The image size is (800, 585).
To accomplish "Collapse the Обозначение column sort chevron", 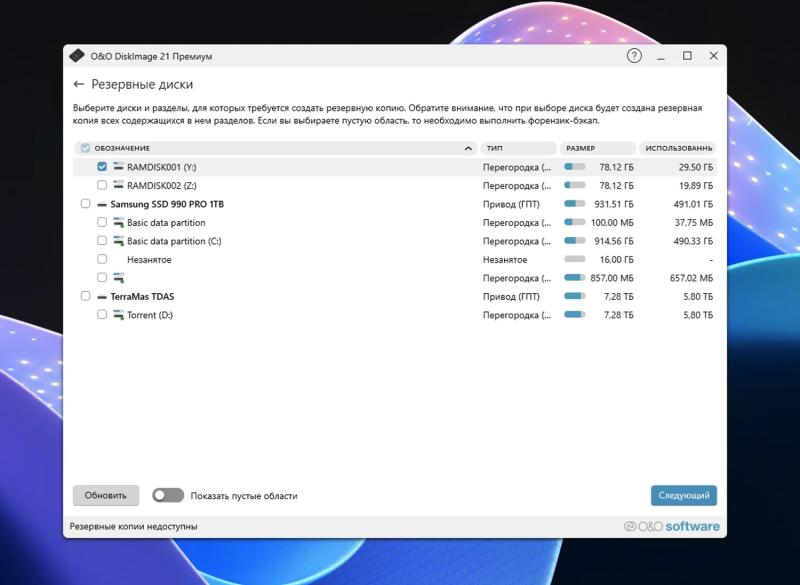I will click(467, 148).
